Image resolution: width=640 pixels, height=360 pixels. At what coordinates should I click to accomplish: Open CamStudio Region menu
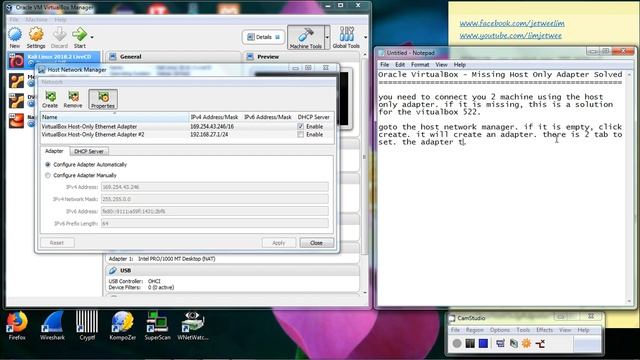pos(474,330)
